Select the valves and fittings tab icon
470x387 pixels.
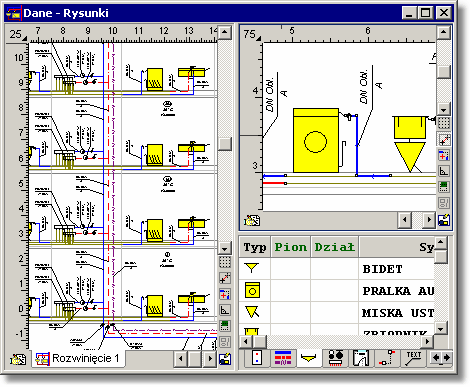click(335, 358)
